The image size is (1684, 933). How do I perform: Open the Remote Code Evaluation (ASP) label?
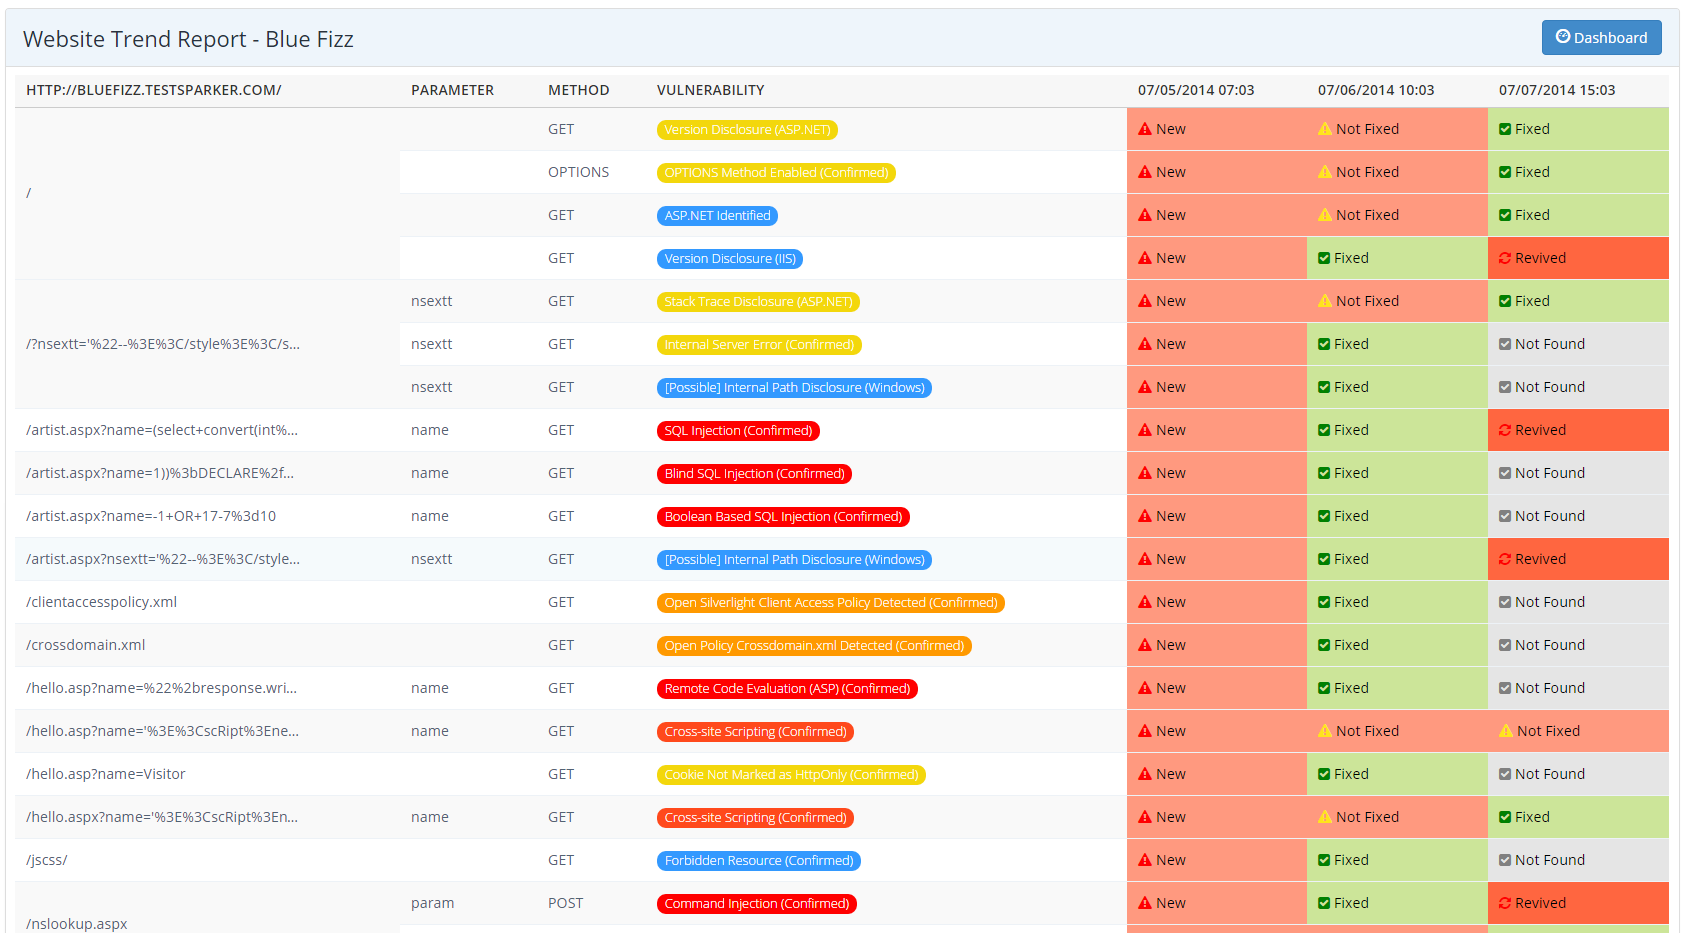coord(787,689)
